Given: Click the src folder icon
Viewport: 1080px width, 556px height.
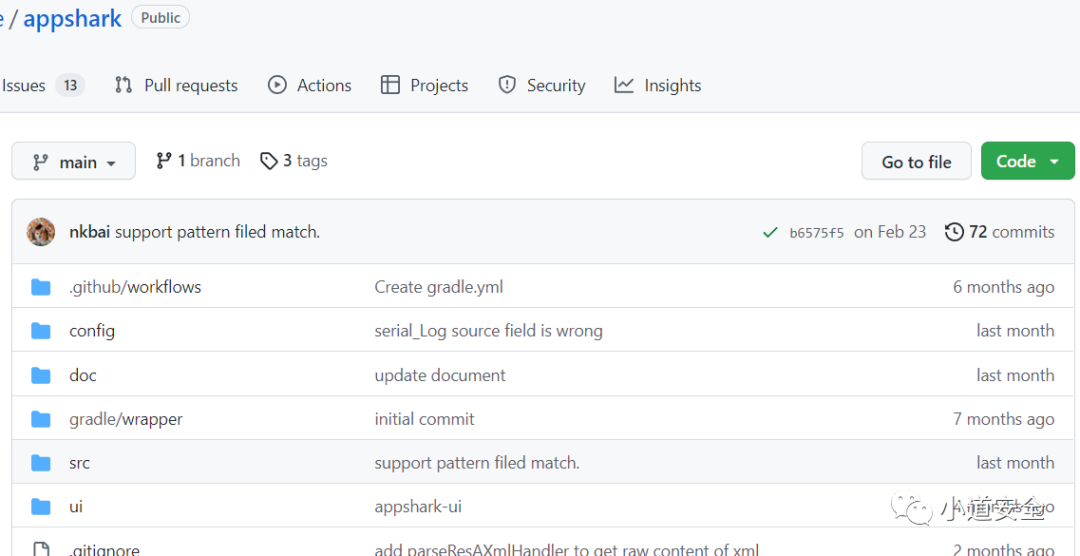Looking at the screenshot, I should 41,463.
